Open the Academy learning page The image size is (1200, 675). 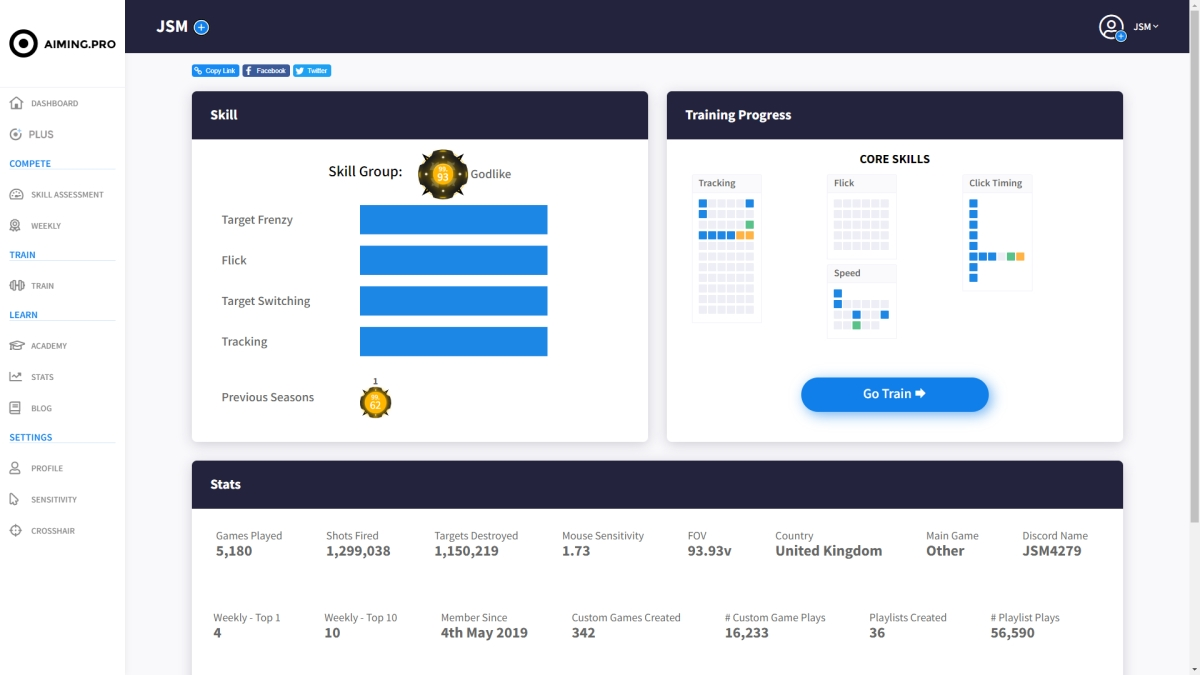[48, 346]
